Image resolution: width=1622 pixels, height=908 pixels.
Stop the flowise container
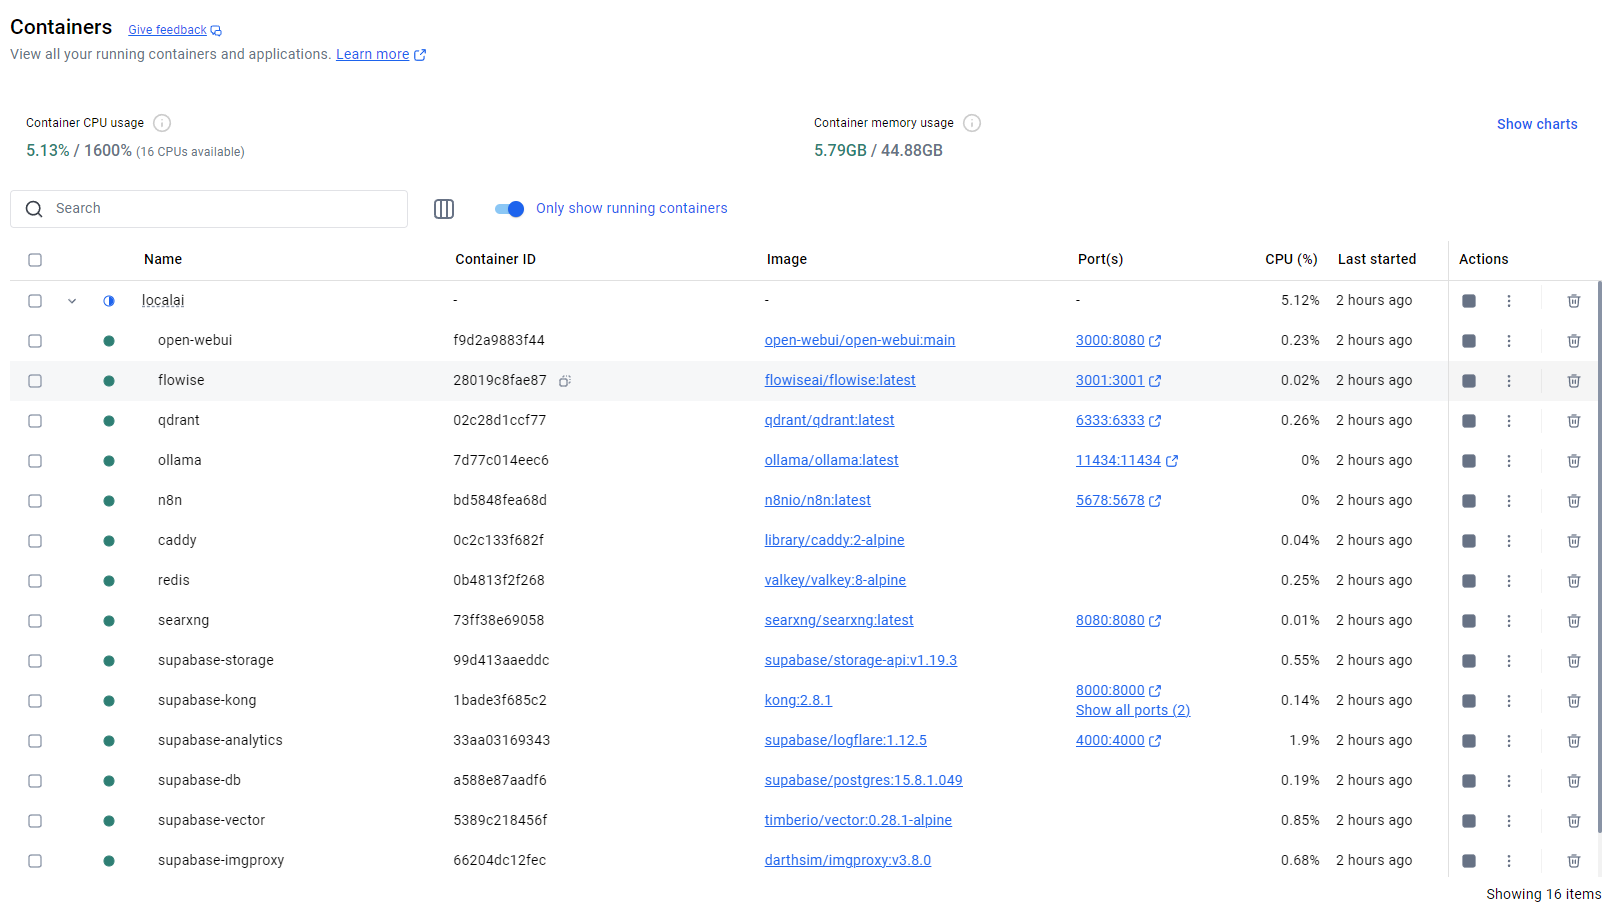(x=1469, y=381)
